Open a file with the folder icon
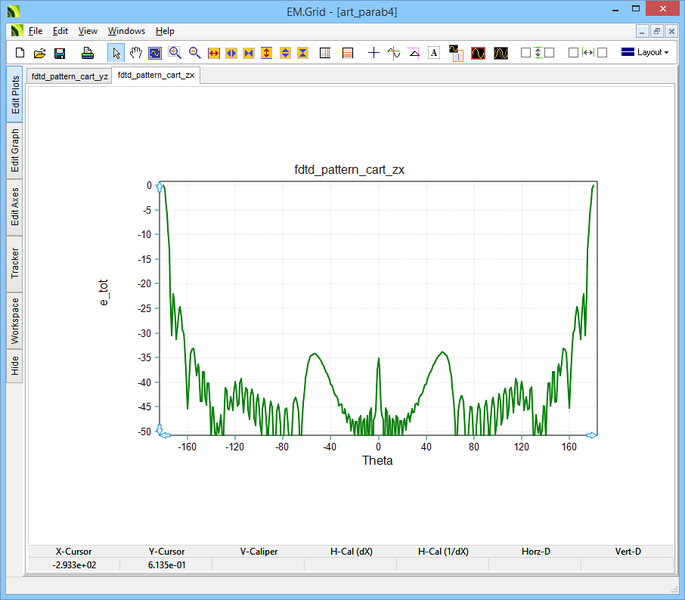The image size is (685, 600). coord(39,52)
